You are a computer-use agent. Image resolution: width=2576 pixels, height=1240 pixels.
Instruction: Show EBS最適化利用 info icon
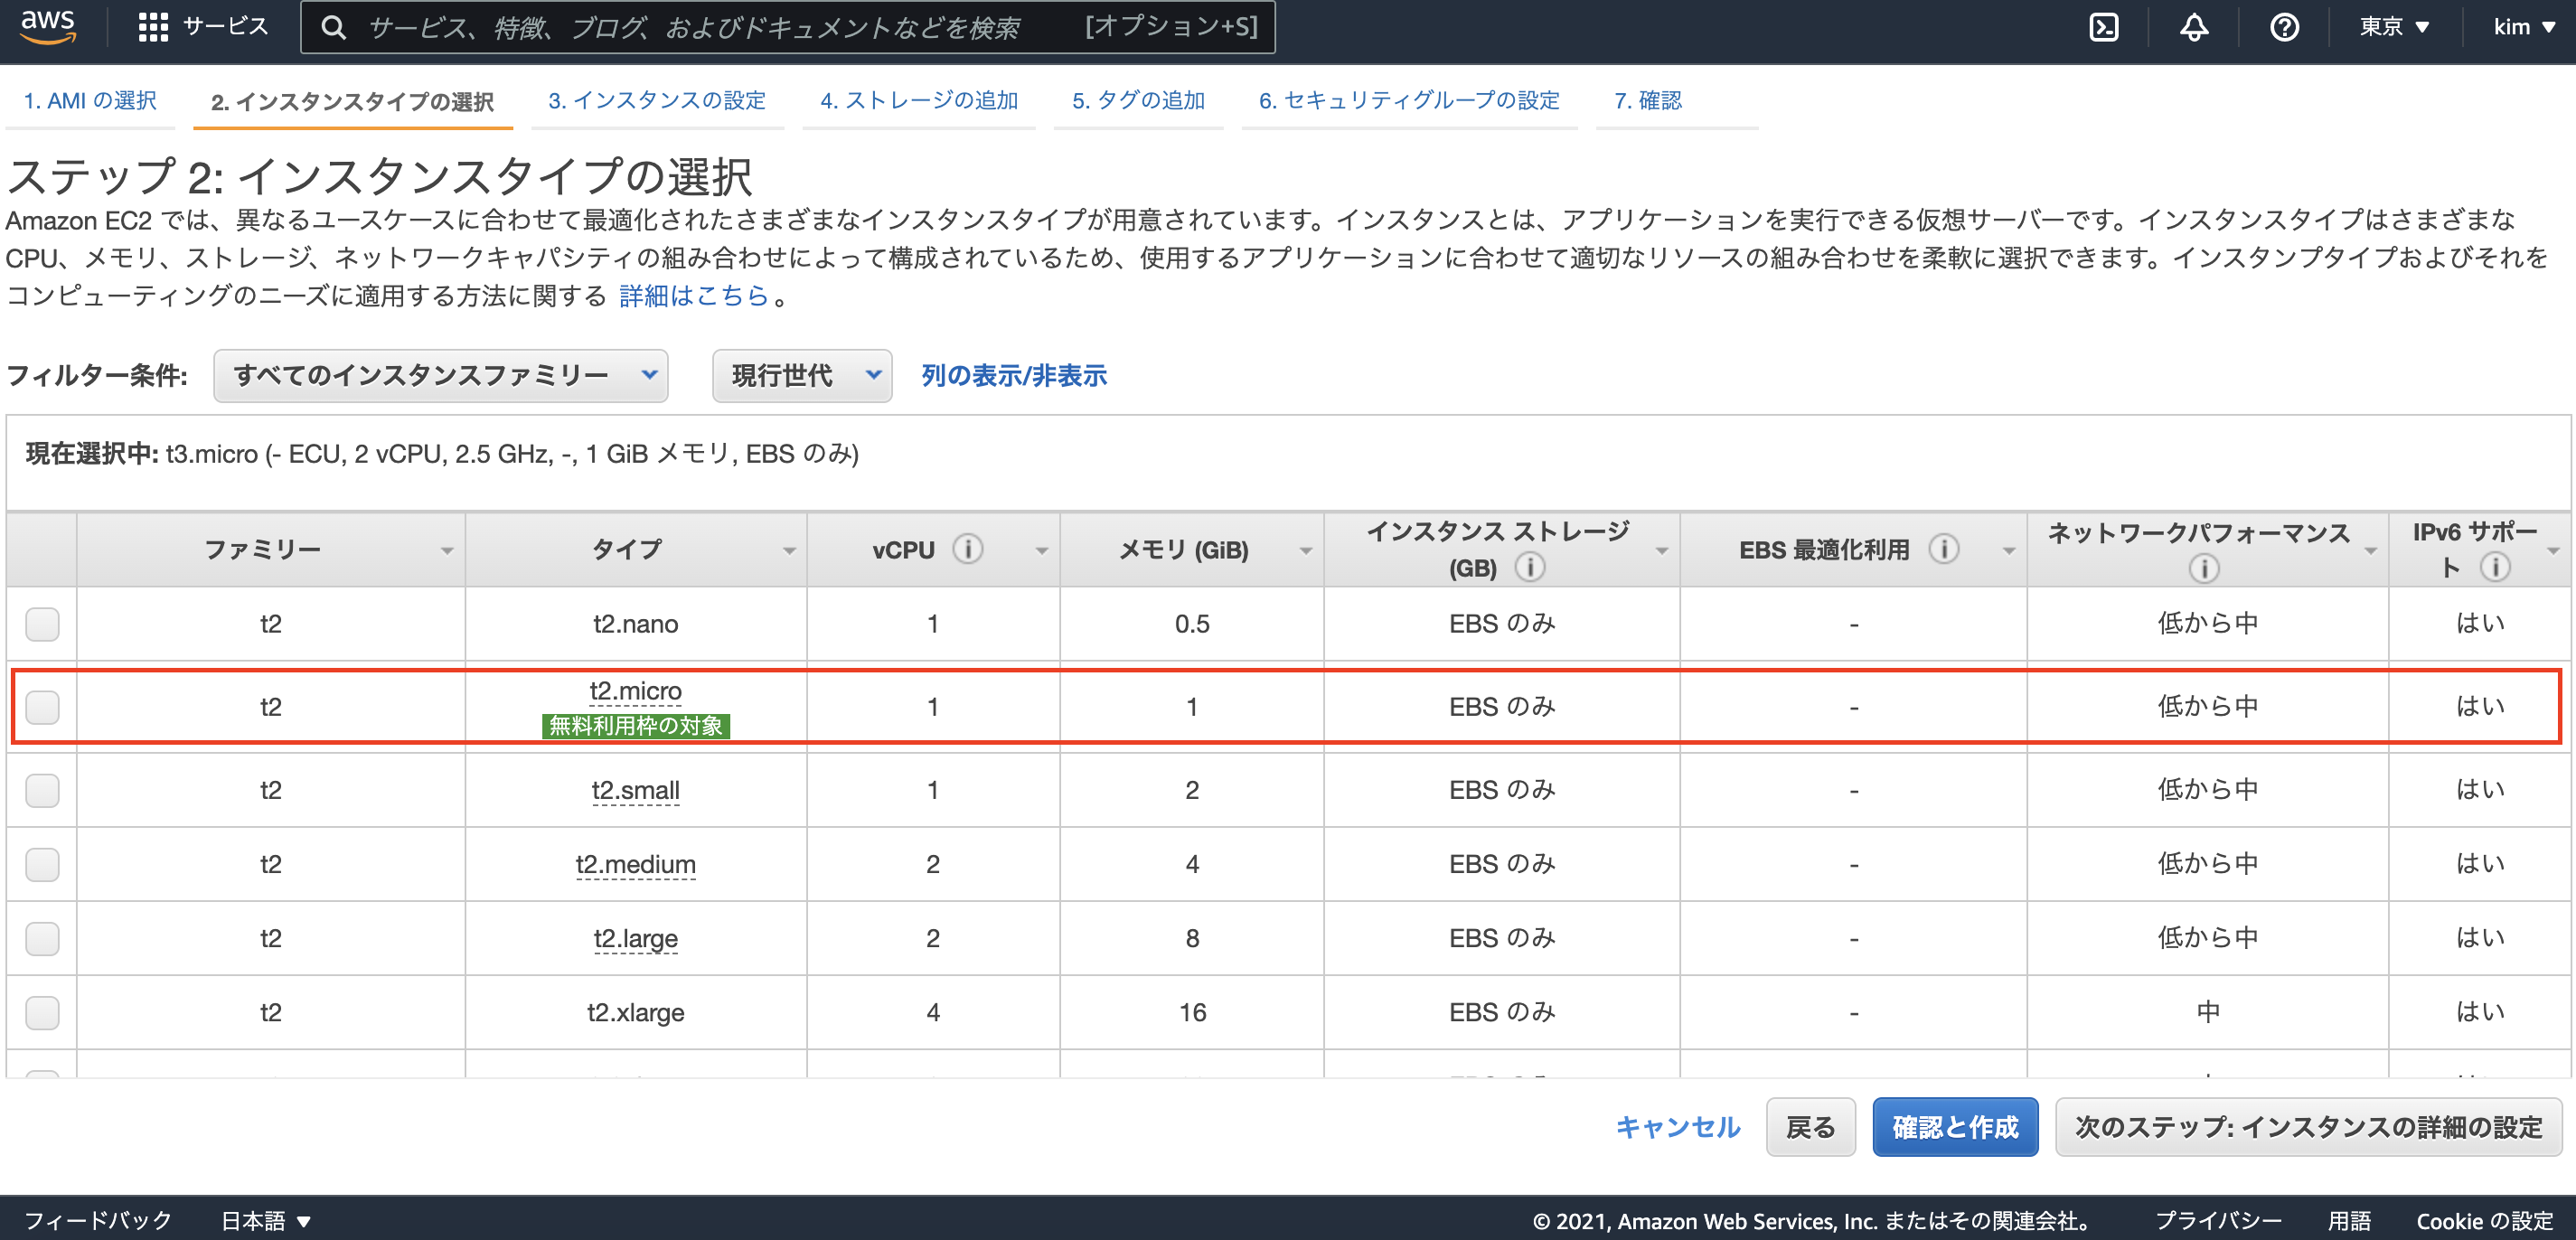pyautogui.click(x=1943, y=549)
